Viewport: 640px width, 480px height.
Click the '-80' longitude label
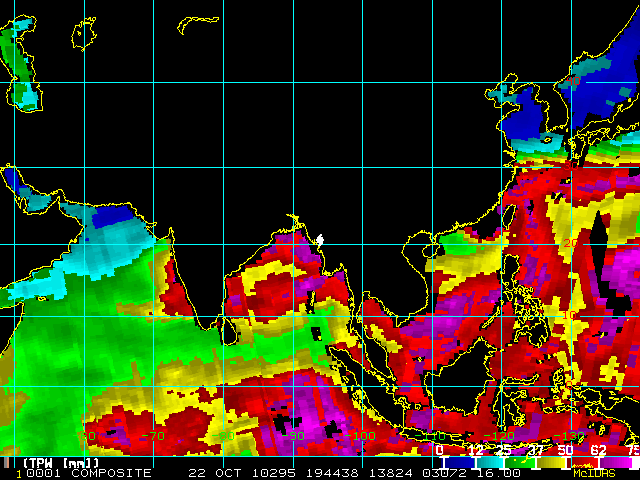click(x=223, y=436)
